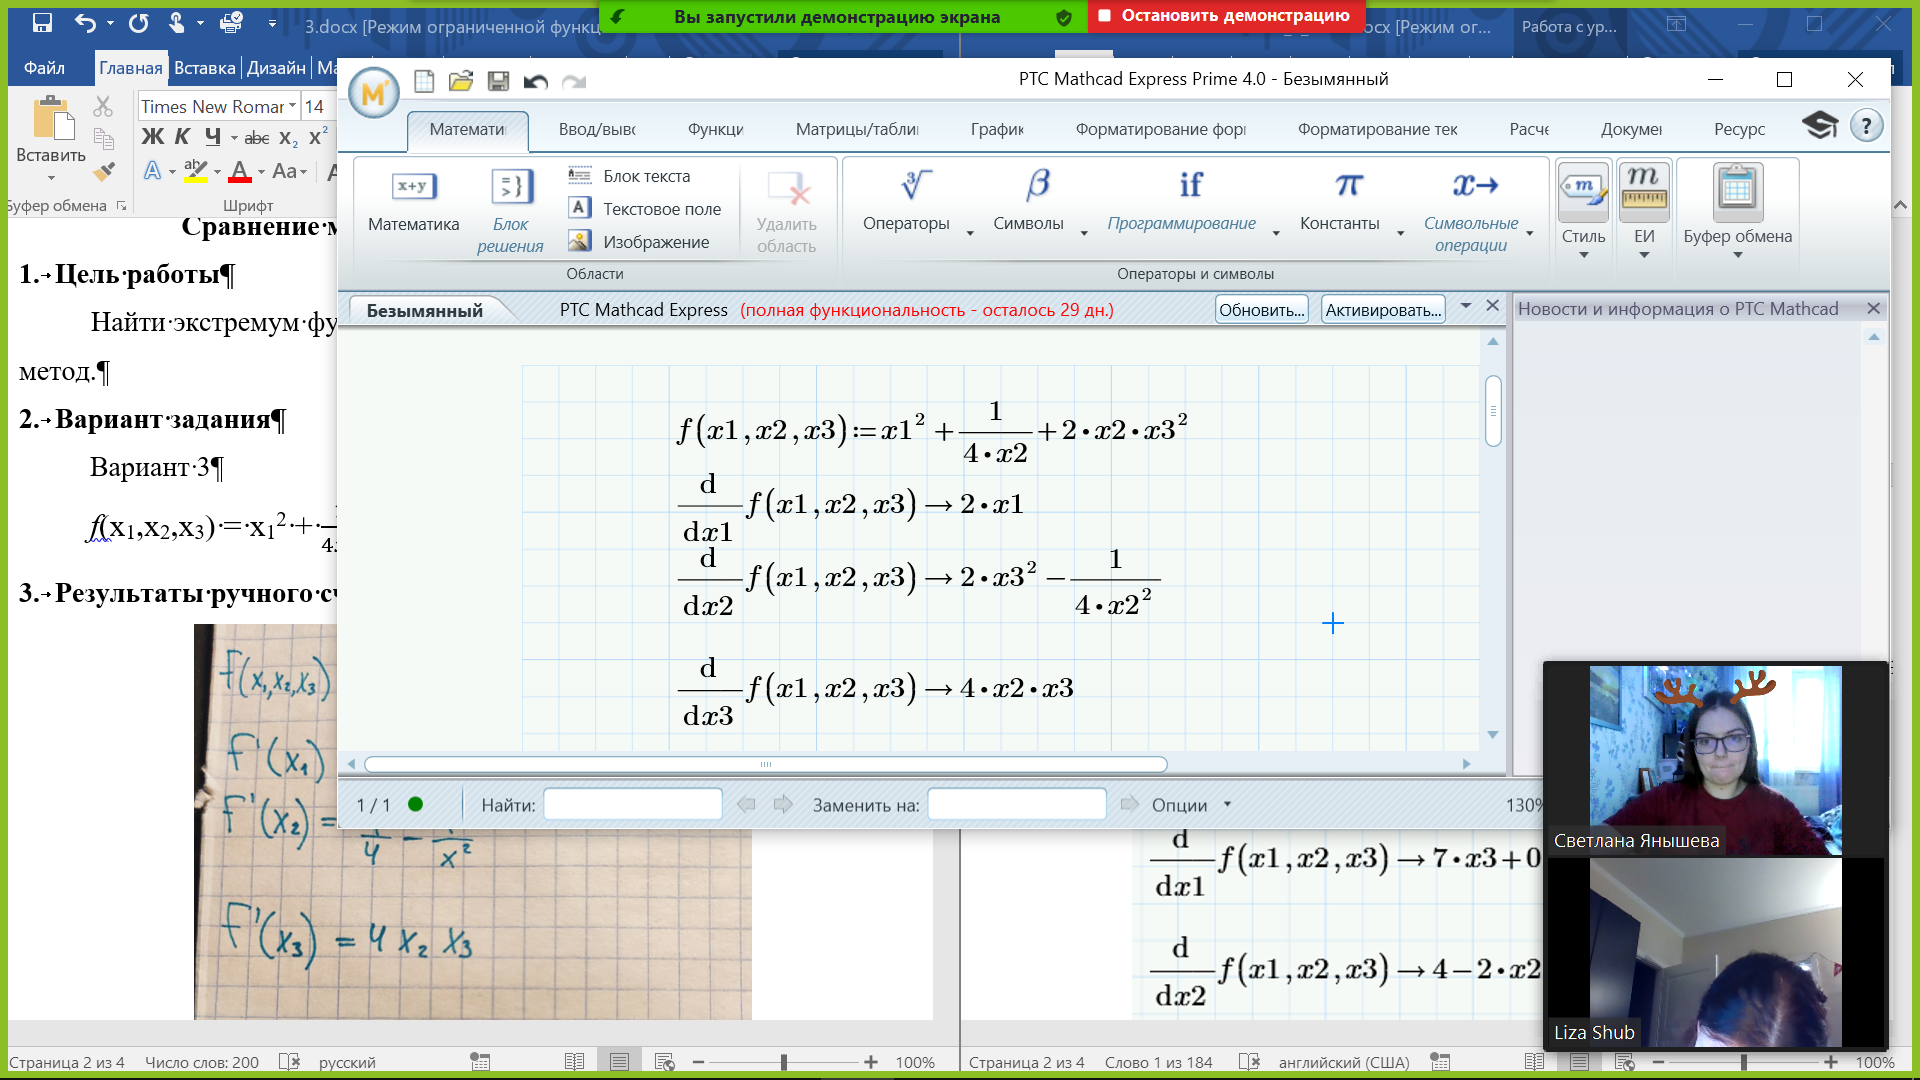Open the Вставка tab in Word

[x=204, y=68]
